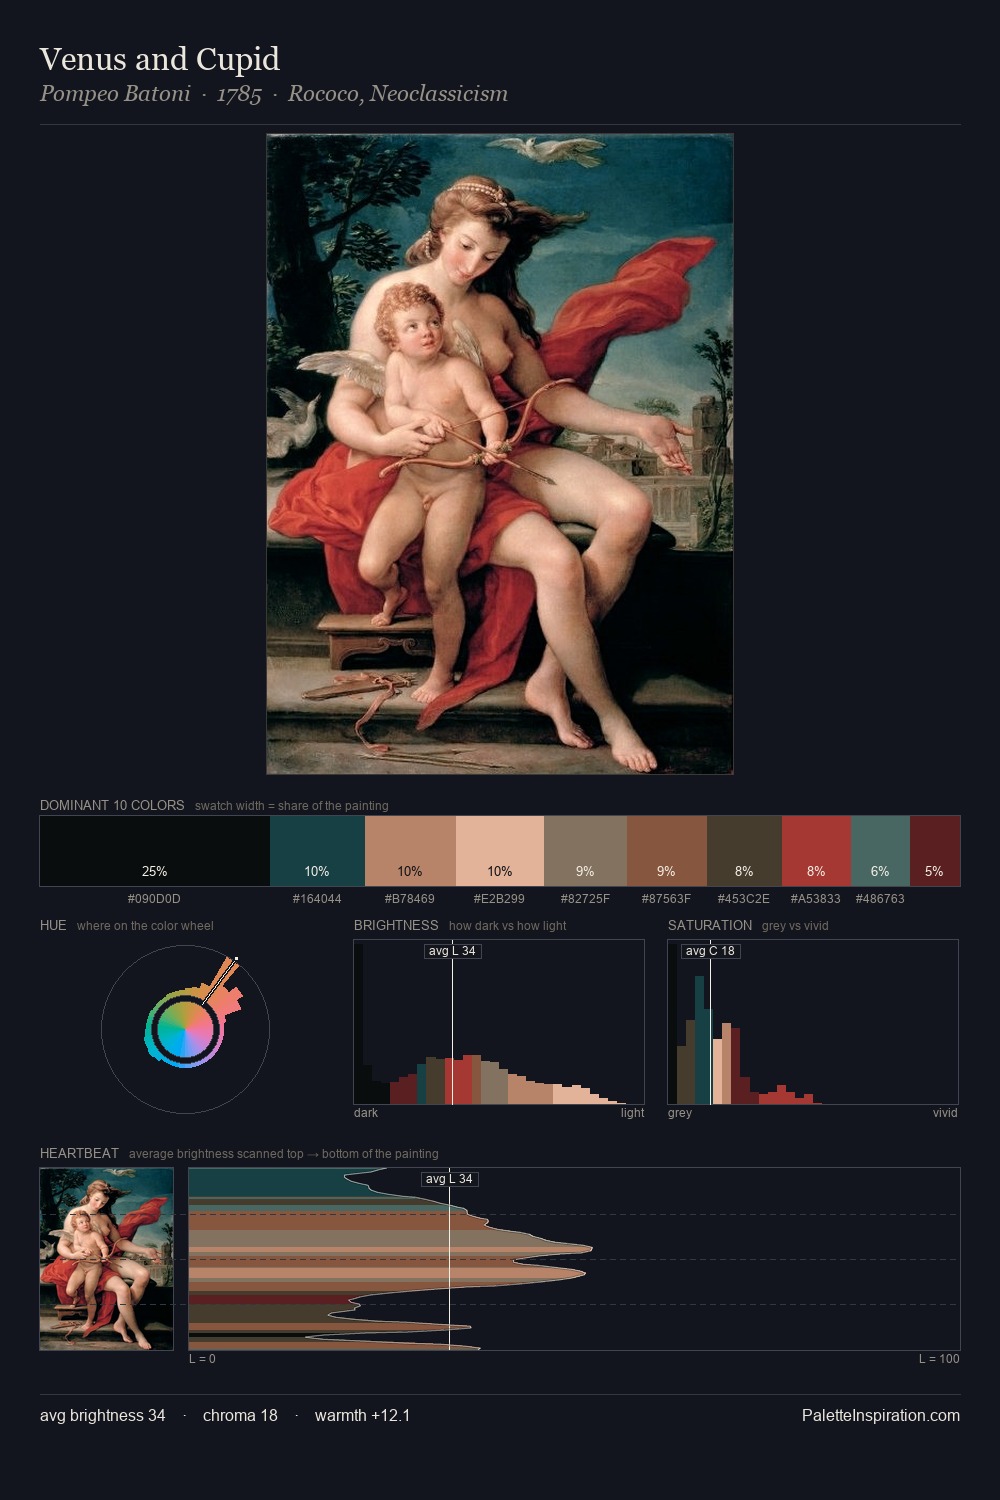Click the #090D0D black swatch at 25%
The width and height of the screenshot is (1000, 1500).
[155, 851]
